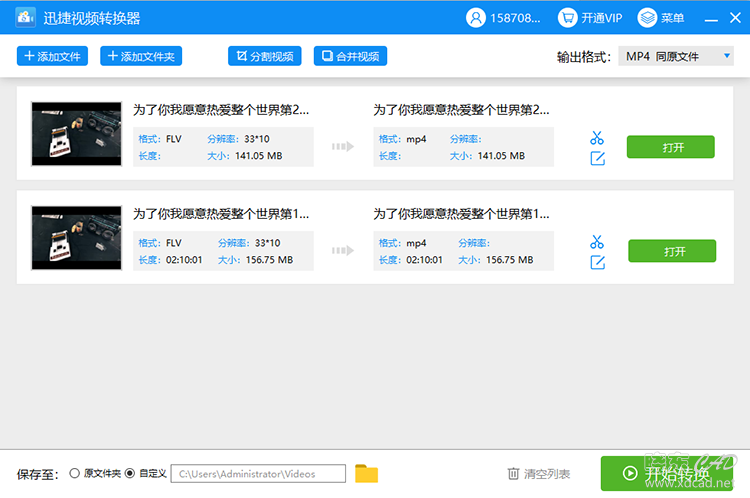Image resolution: width=750 pixels, height=498 pixels.
Task: Expand the 输出格式 MP4 dropdown
Action: point(676,56)
